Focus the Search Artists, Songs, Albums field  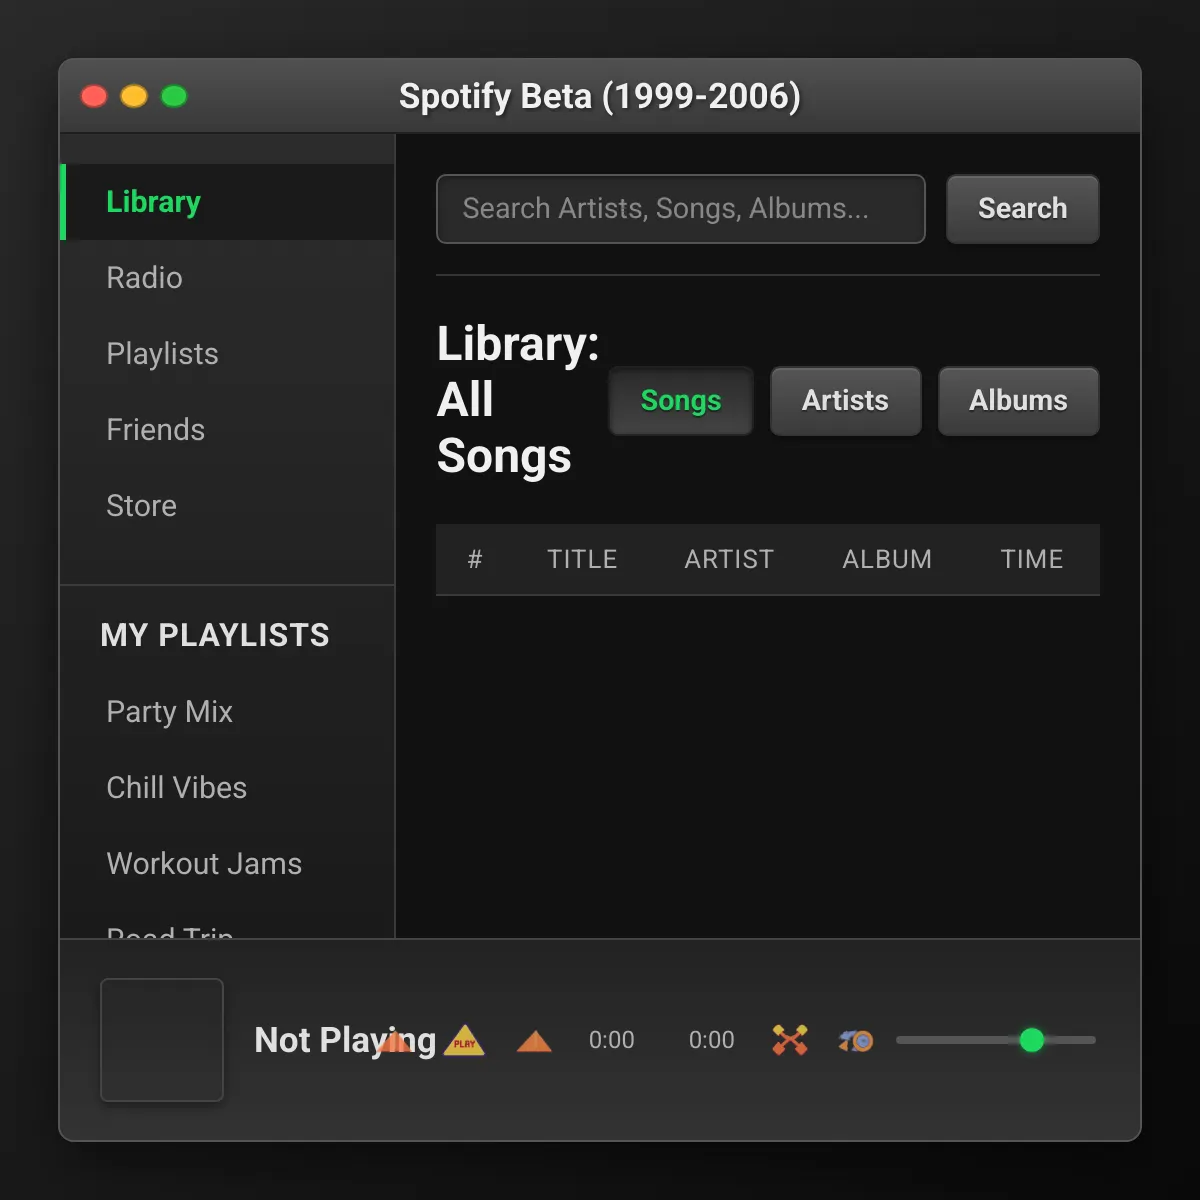click(681, 209)
